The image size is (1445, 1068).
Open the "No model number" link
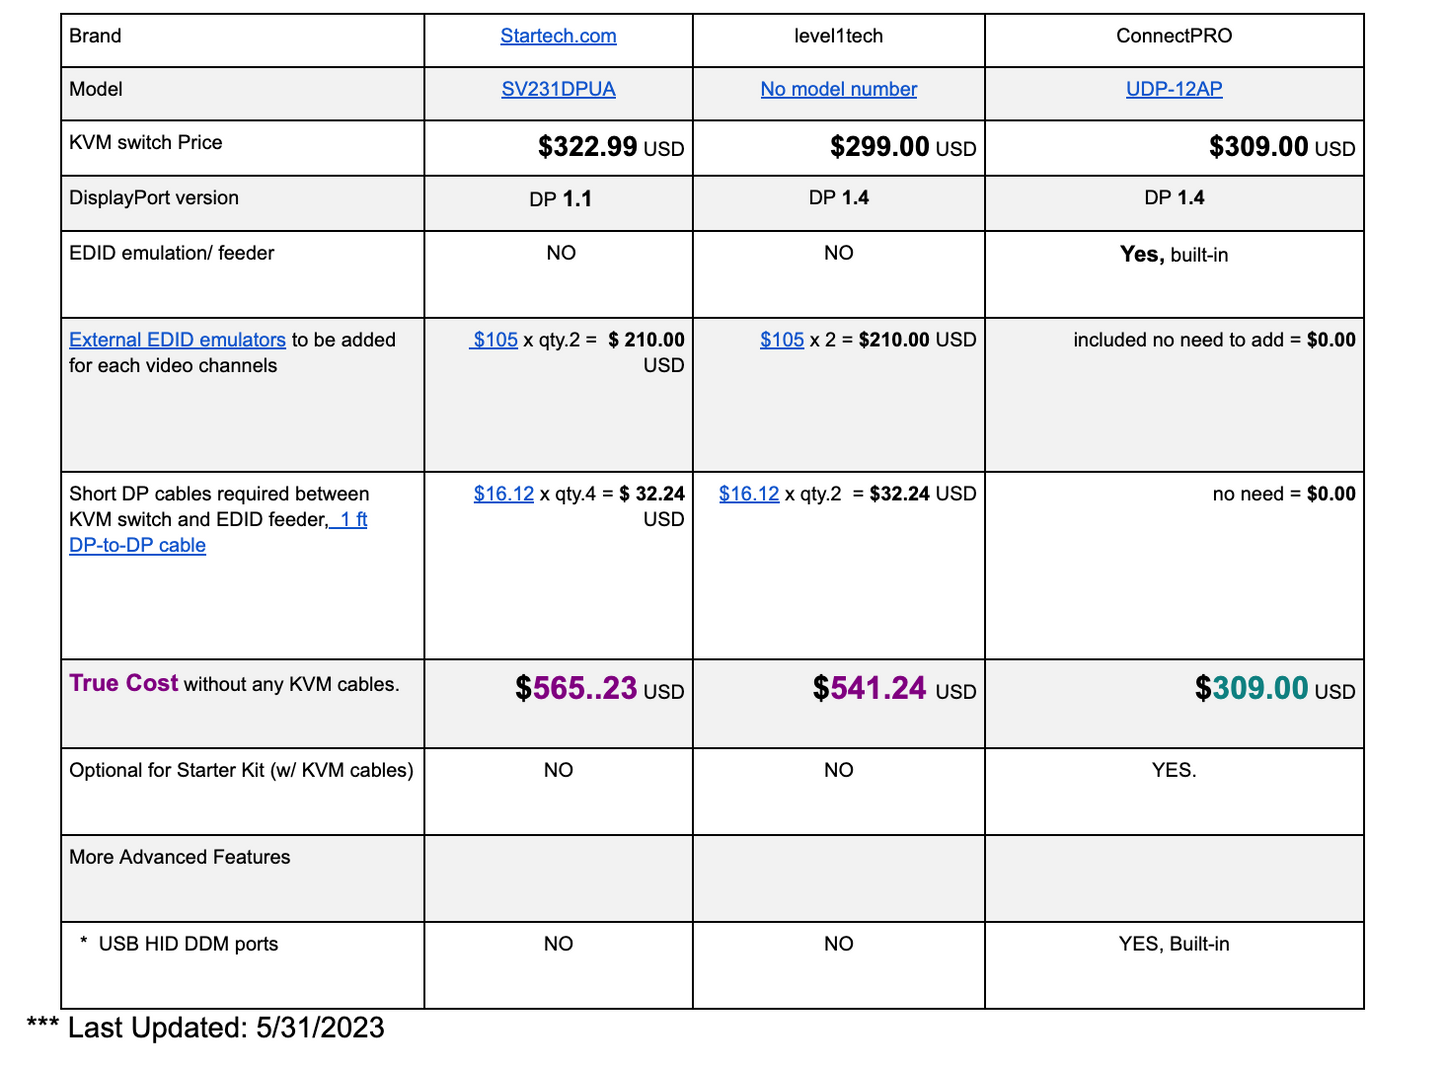[838, 89]
